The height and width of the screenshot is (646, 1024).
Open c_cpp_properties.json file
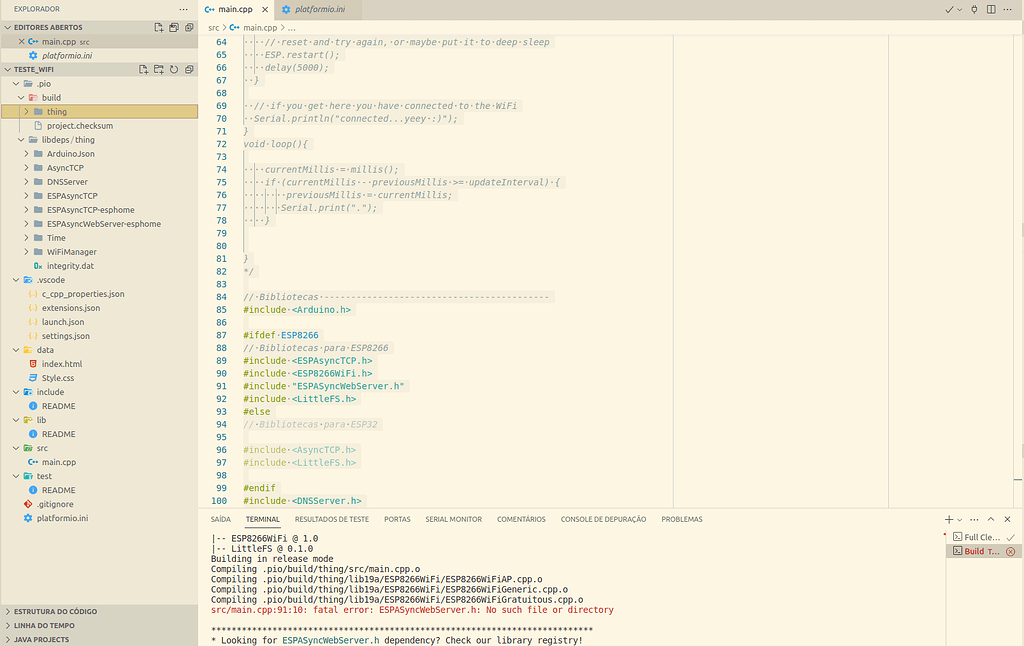tap(99, 294)
